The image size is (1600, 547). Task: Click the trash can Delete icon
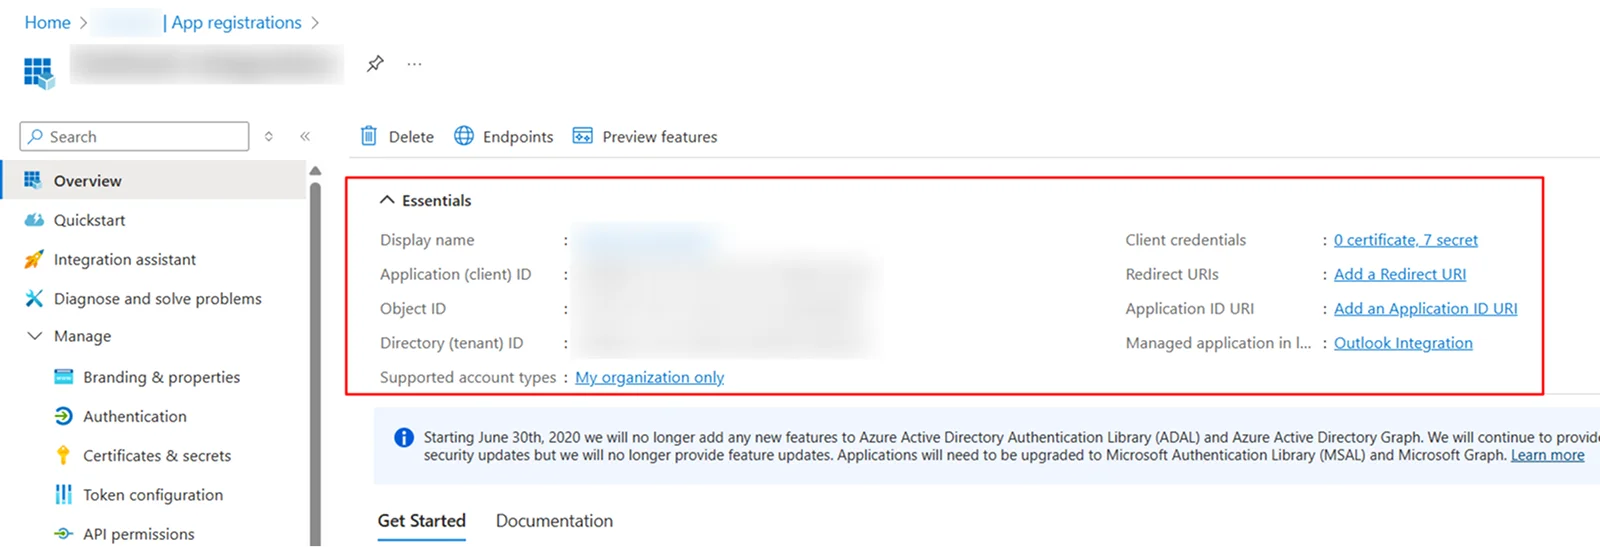point(369,136)
